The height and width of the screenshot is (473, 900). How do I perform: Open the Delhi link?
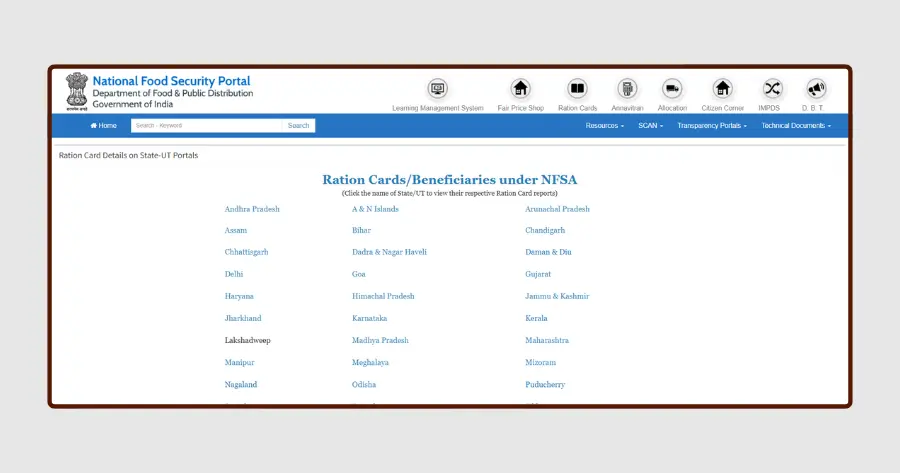tap(234, 274)
